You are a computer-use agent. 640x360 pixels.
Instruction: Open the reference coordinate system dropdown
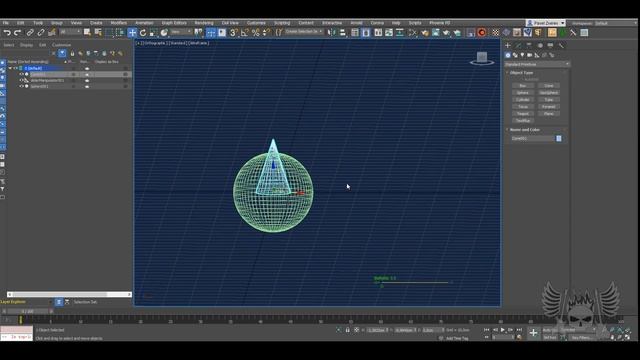tap(181, 32)
